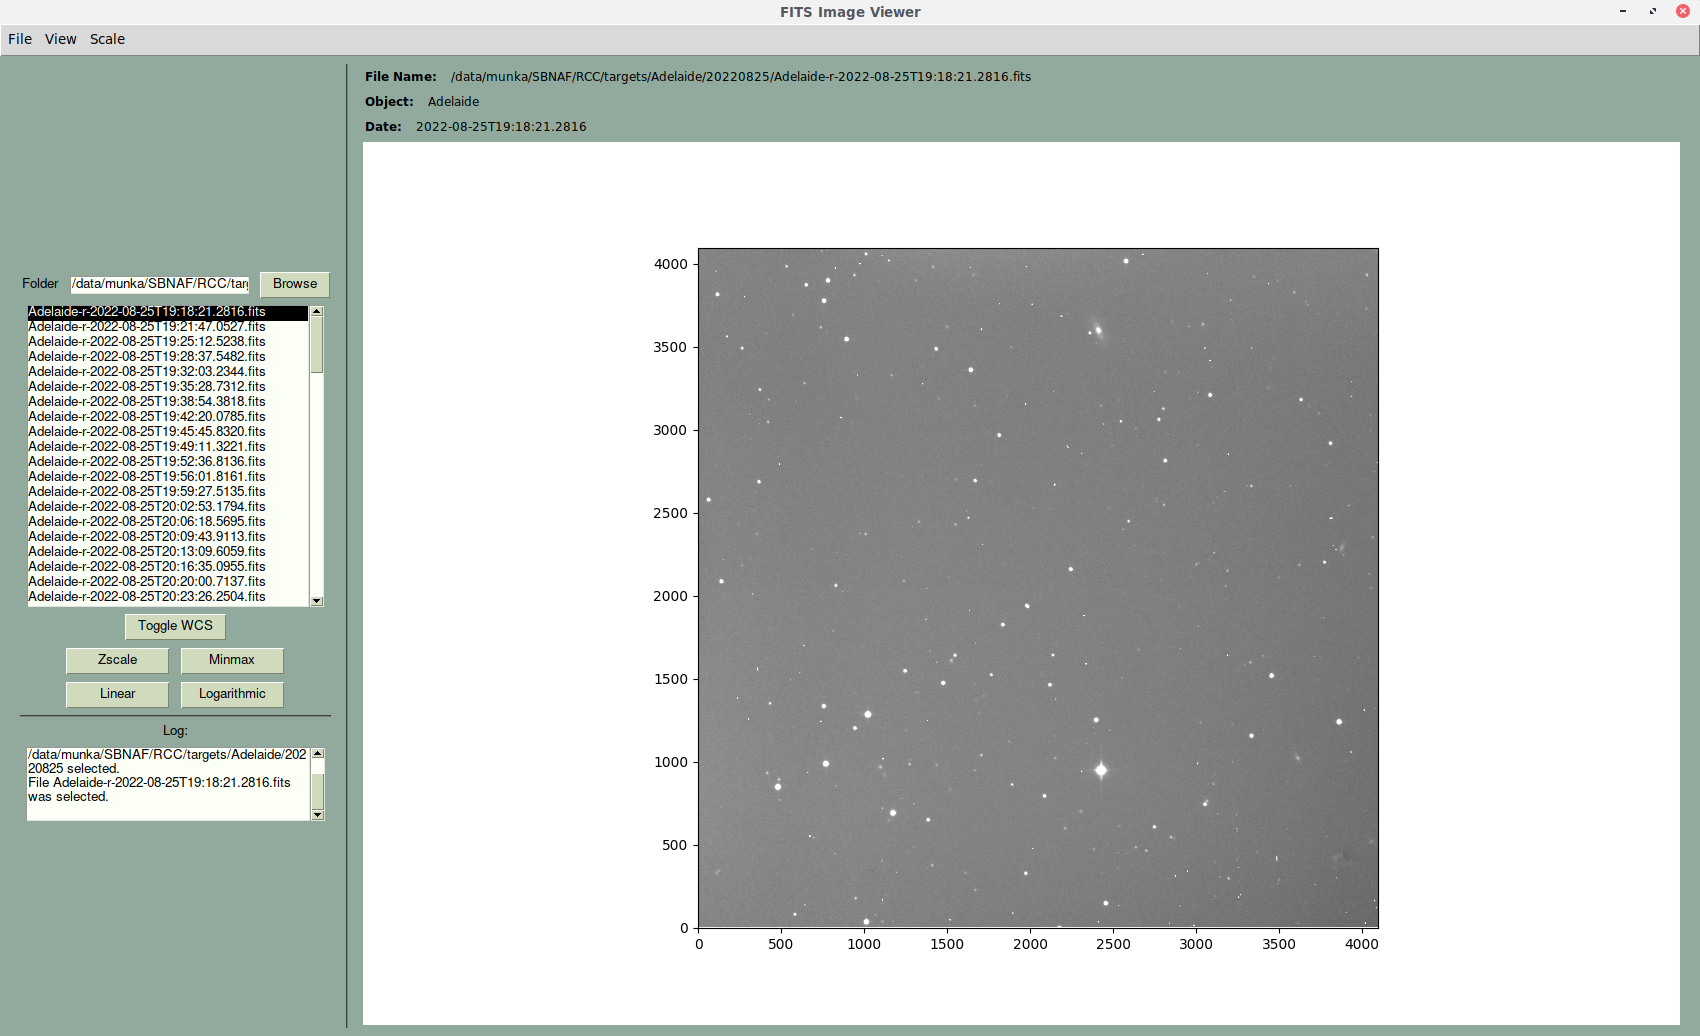Apply Zscale image scaling

click(x=117, y=660)
